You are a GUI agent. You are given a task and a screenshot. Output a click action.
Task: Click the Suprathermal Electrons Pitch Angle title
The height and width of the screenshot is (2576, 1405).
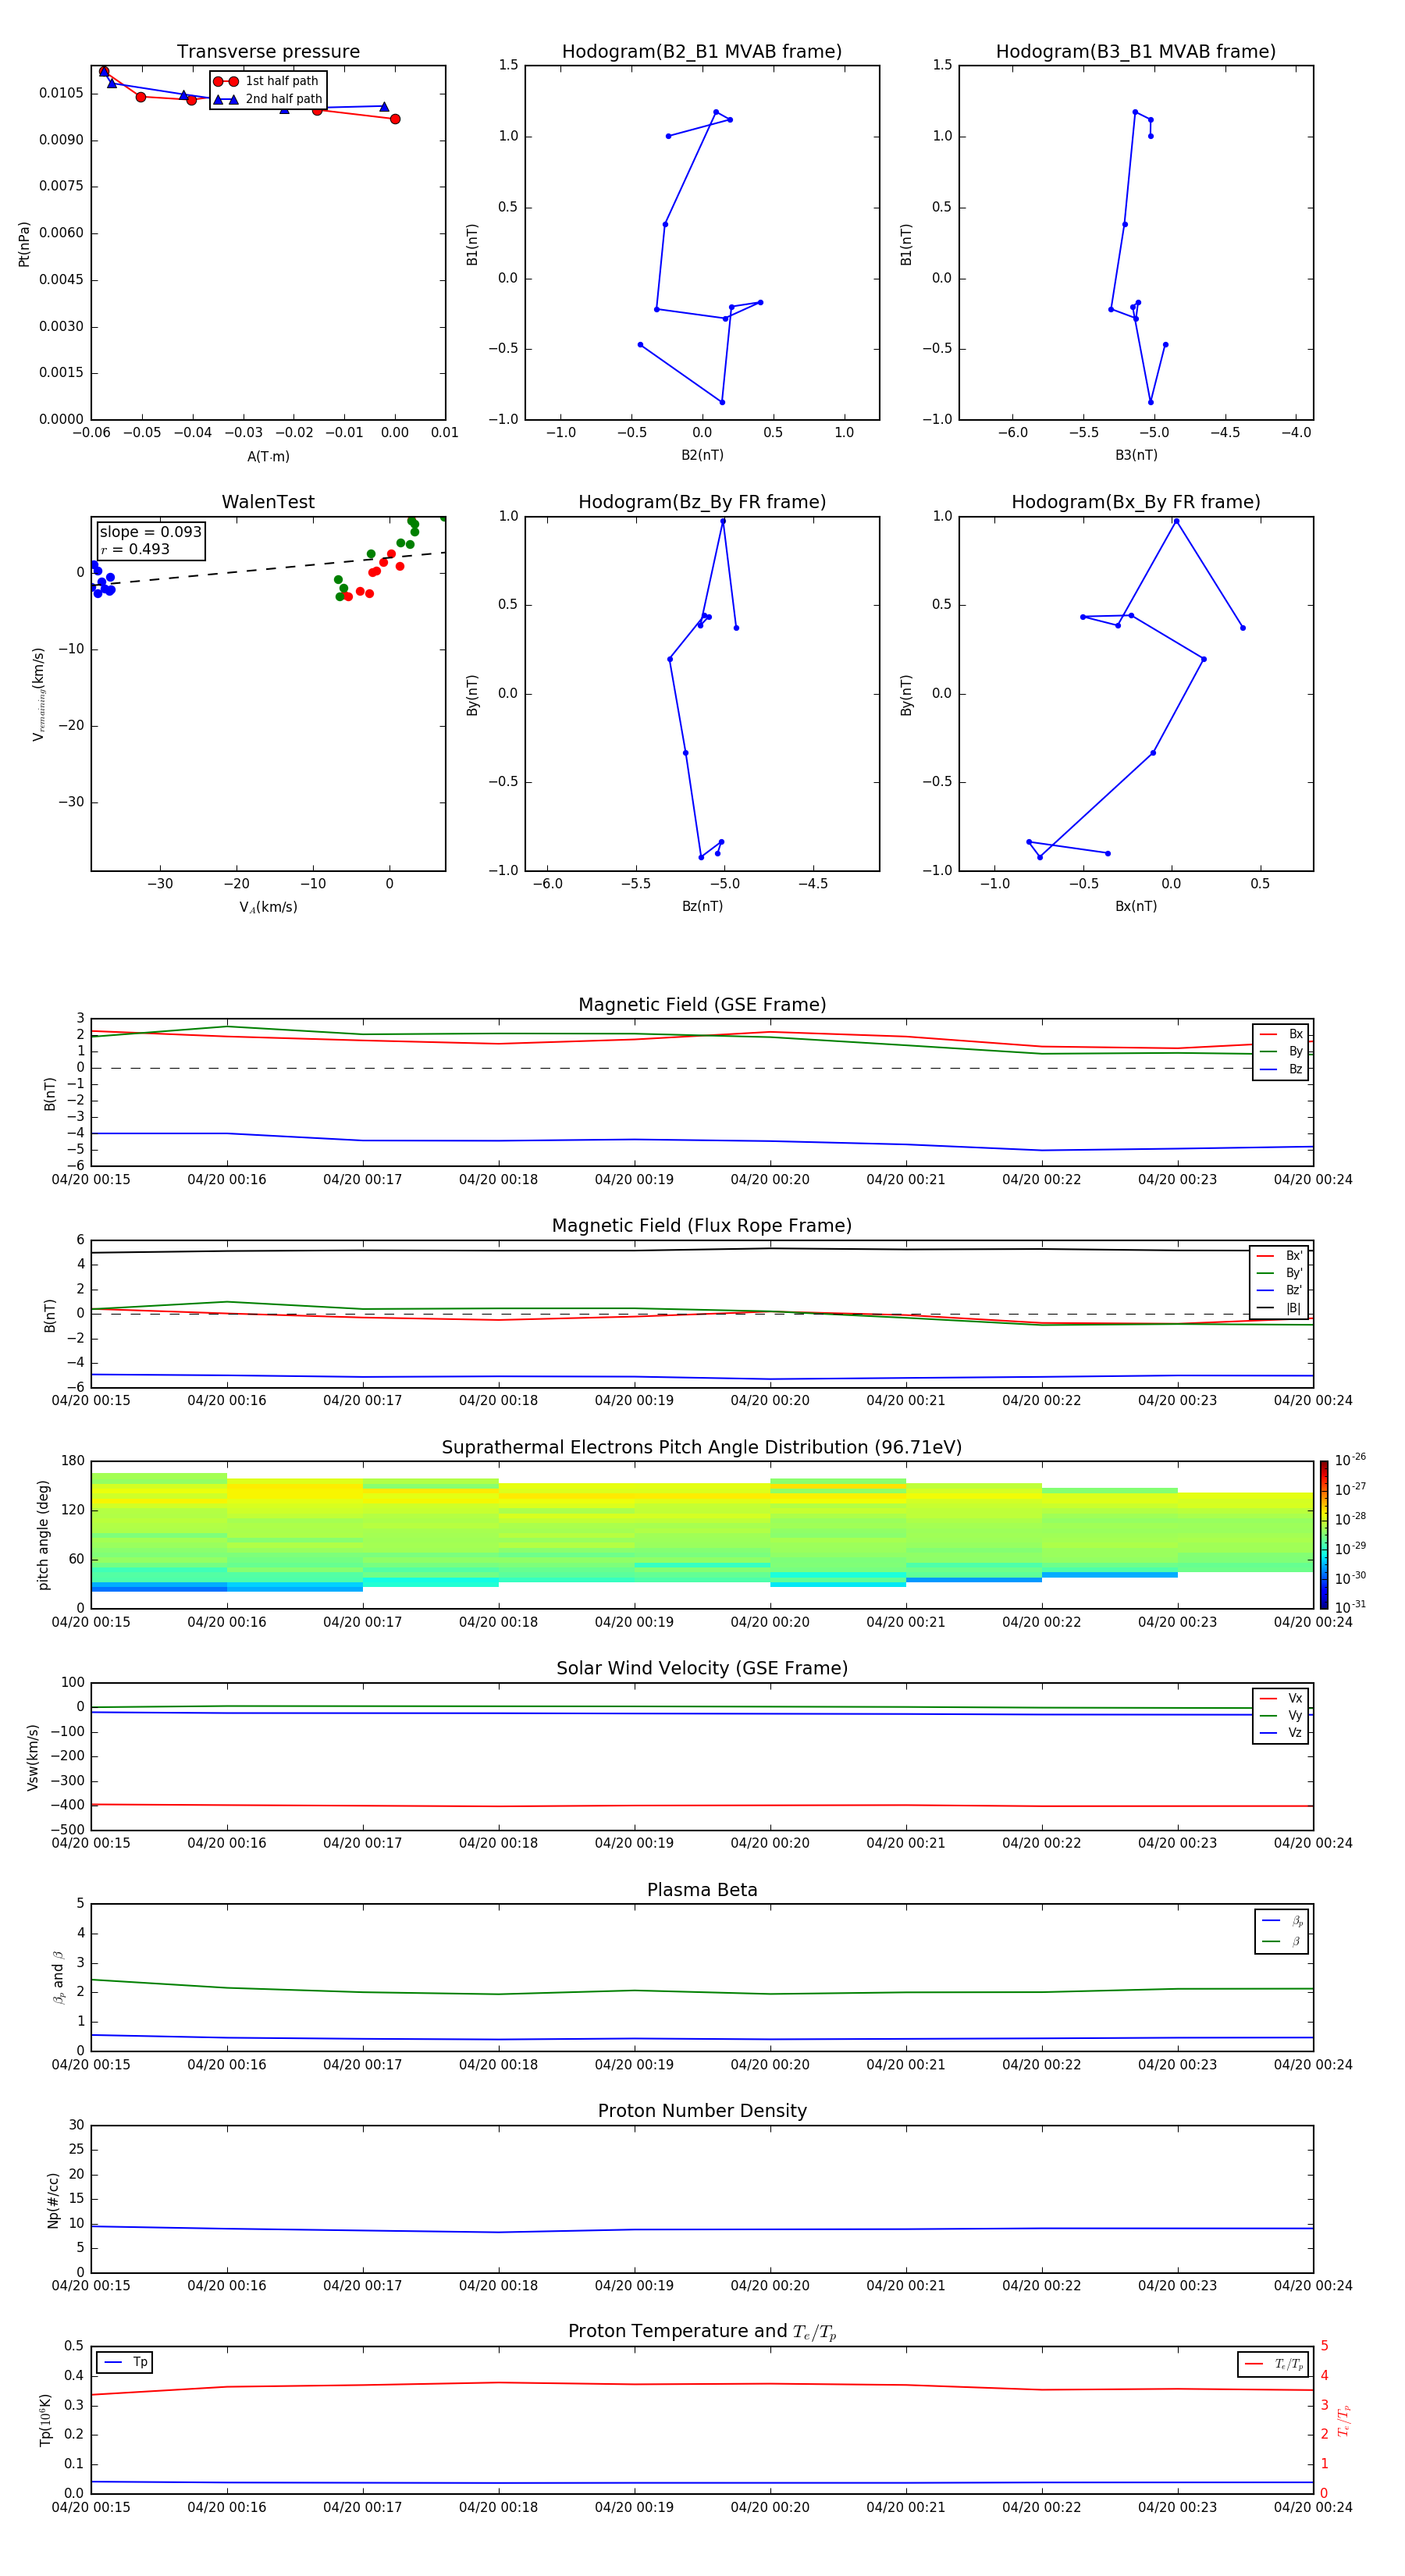click(702, 1448)
